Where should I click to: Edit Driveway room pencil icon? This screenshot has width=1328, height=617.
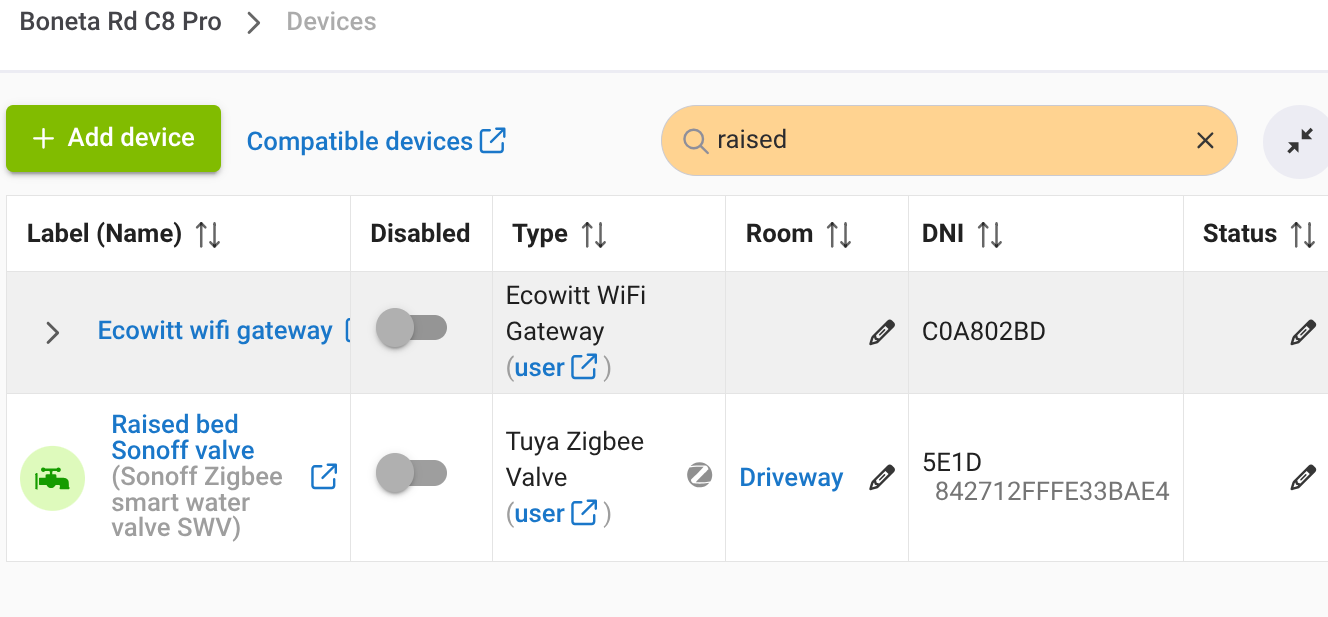click(x=882, y=478)
